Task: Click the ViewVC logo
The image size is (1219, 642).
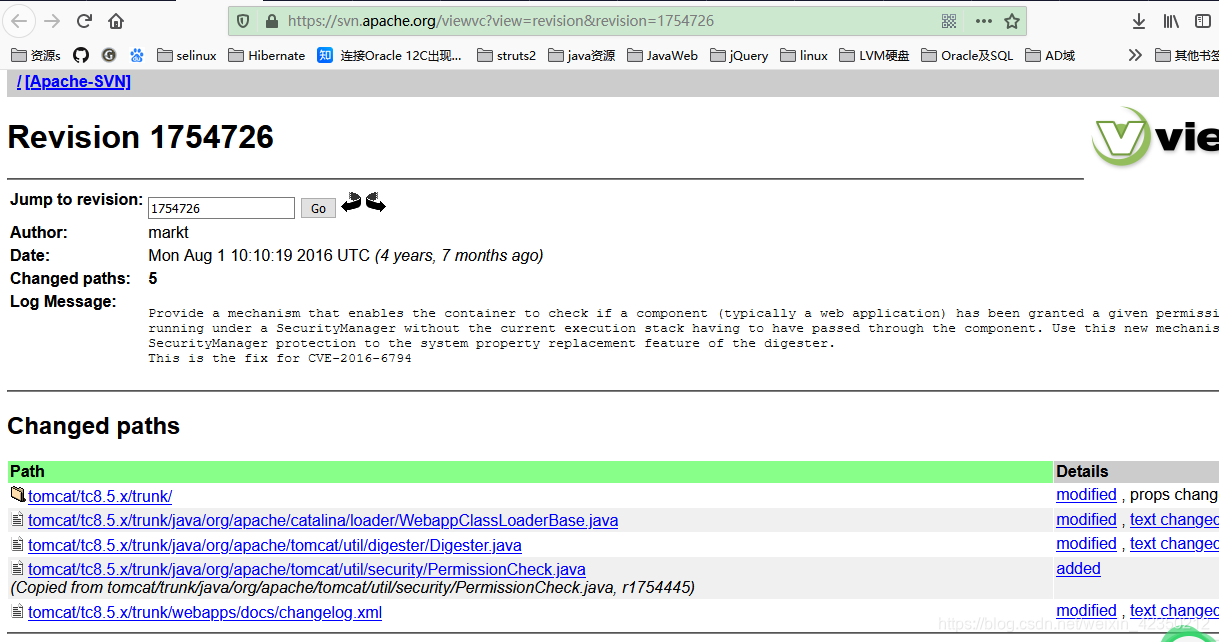Action: point(1155,137)
